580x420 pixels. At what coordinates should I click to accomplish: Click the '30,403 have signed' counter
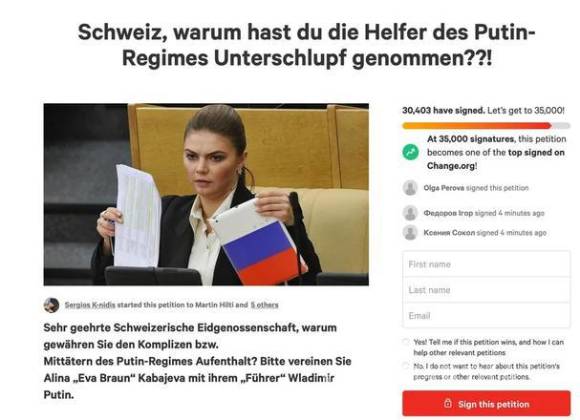coord(443,110)
